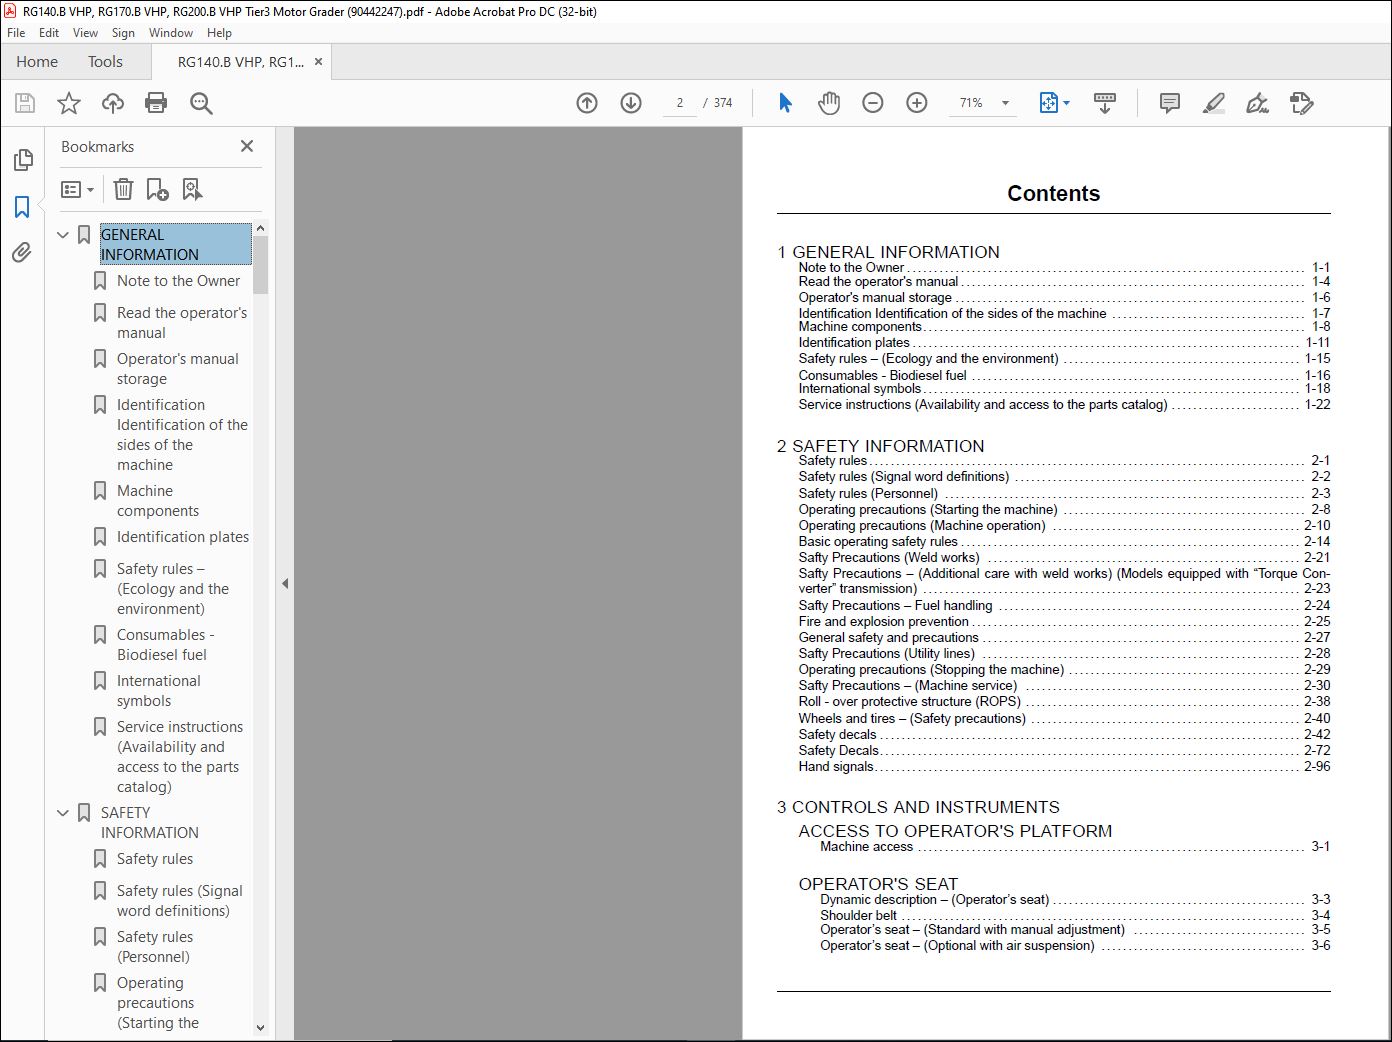Viewport: 1392px width, 1042px height.
Task: Collapse the navigation pane with the divider arrow
Action: 285,583
